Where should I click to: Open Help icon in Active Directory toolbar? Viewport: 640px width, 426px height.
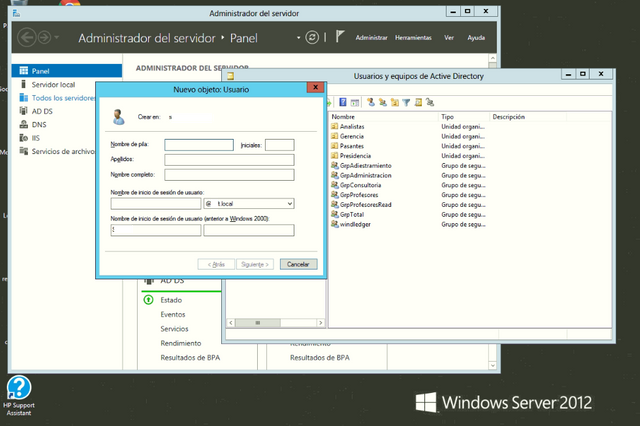coord(343,102)
